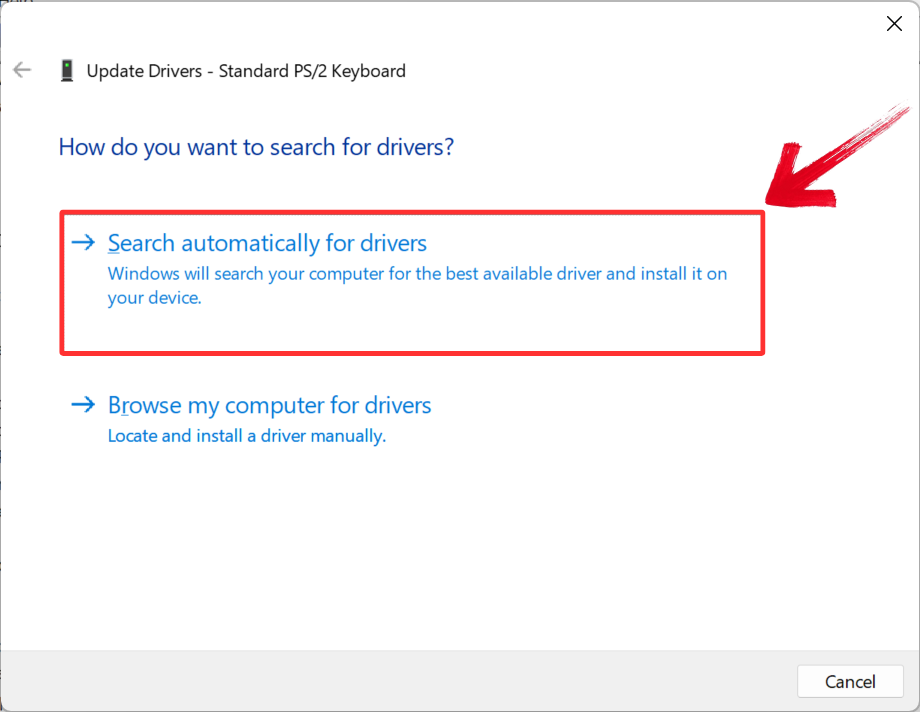Click the bottom bar next to Cancel
The height and width of the screenshot is (712, 920).
pos(450,681)
